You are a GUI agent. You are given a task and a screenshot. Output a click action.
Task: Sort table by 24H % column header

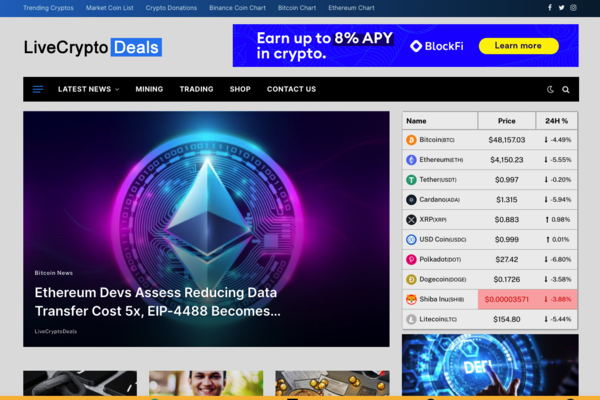(x=556, y=121)
